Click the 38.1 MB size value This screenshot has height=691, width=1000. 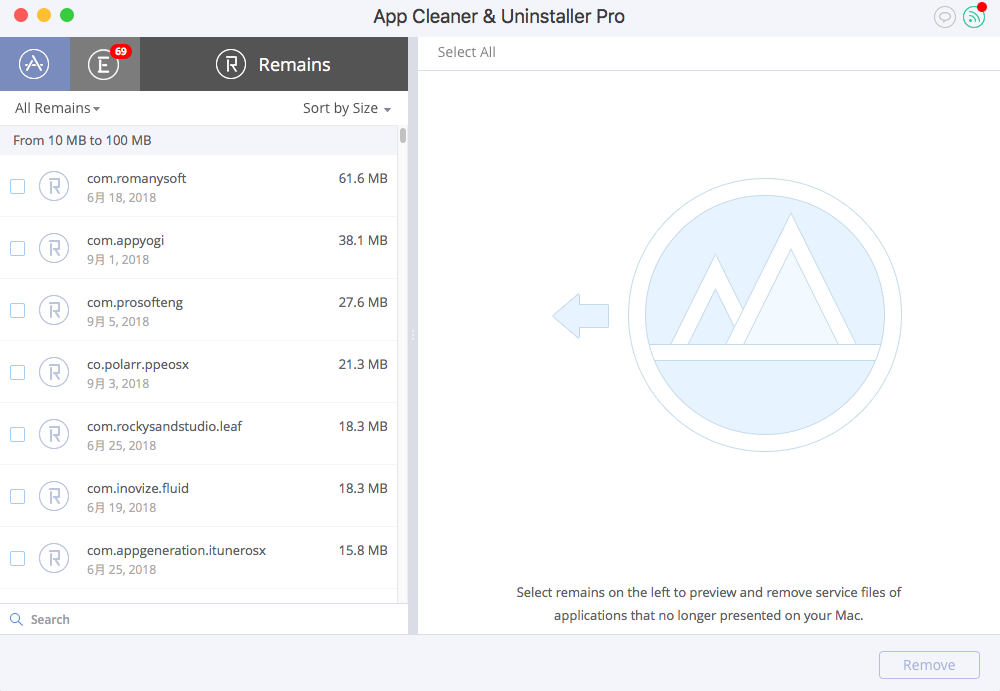[363, 241]
